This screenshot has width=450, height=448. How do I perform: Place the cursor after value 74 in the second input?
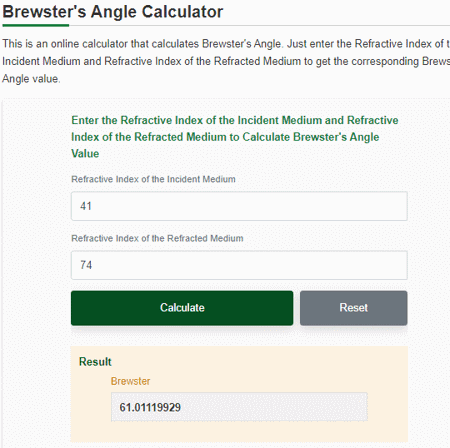click(94, 265)
